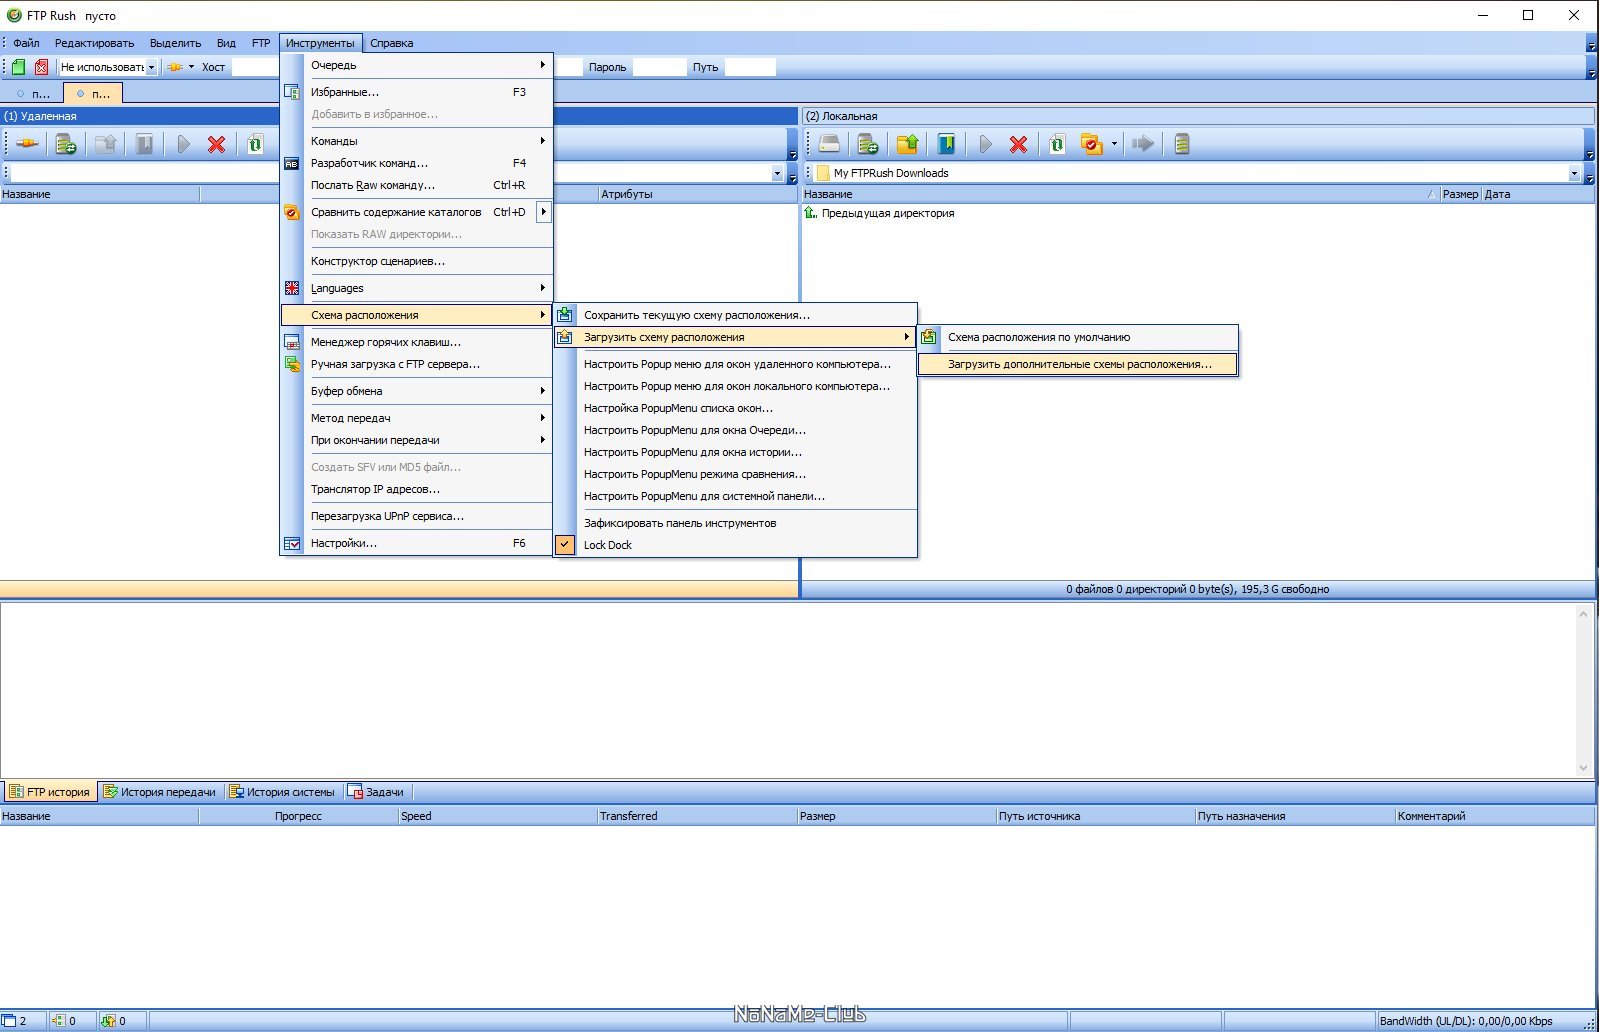
Task: Open the local path dropdown for My FTPRush Downloads
Action: 1574,173
